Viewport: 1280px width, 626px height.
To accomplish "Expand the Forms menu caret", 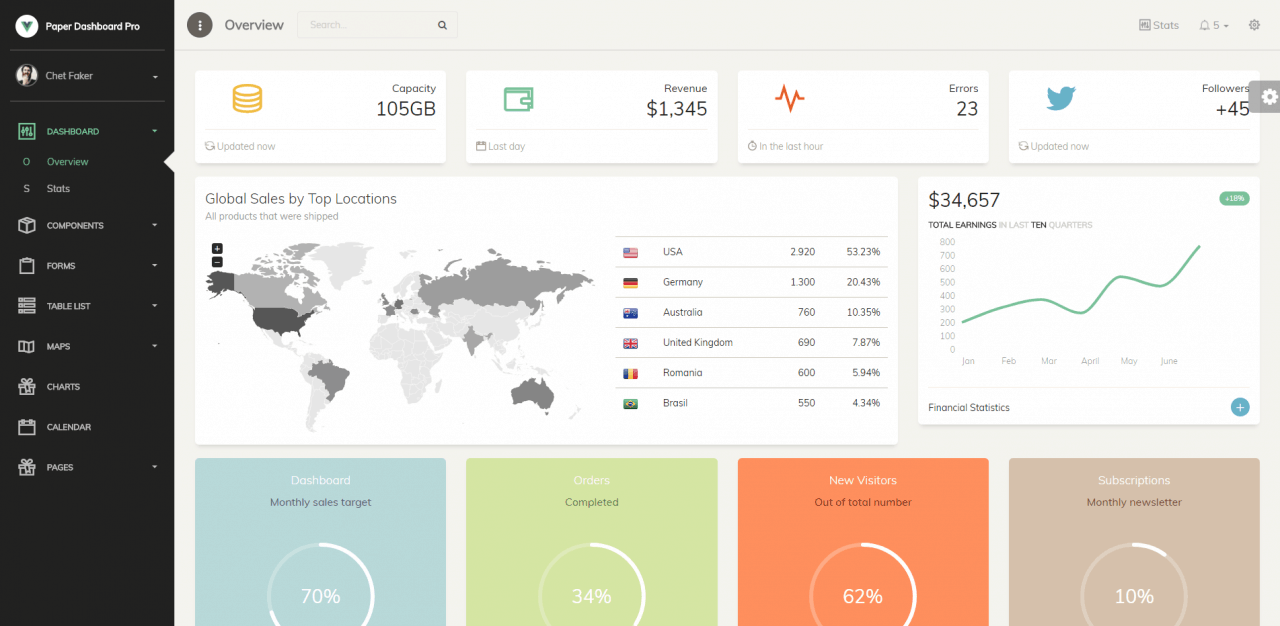I will point(154,266).
